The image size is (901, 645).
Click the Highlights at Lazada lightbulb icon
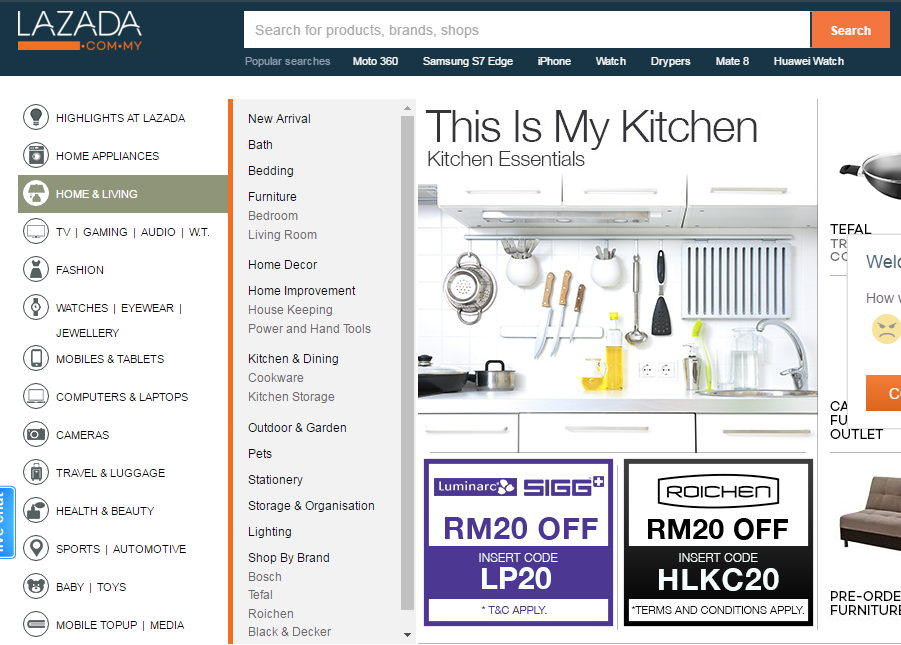coord(36,117)
